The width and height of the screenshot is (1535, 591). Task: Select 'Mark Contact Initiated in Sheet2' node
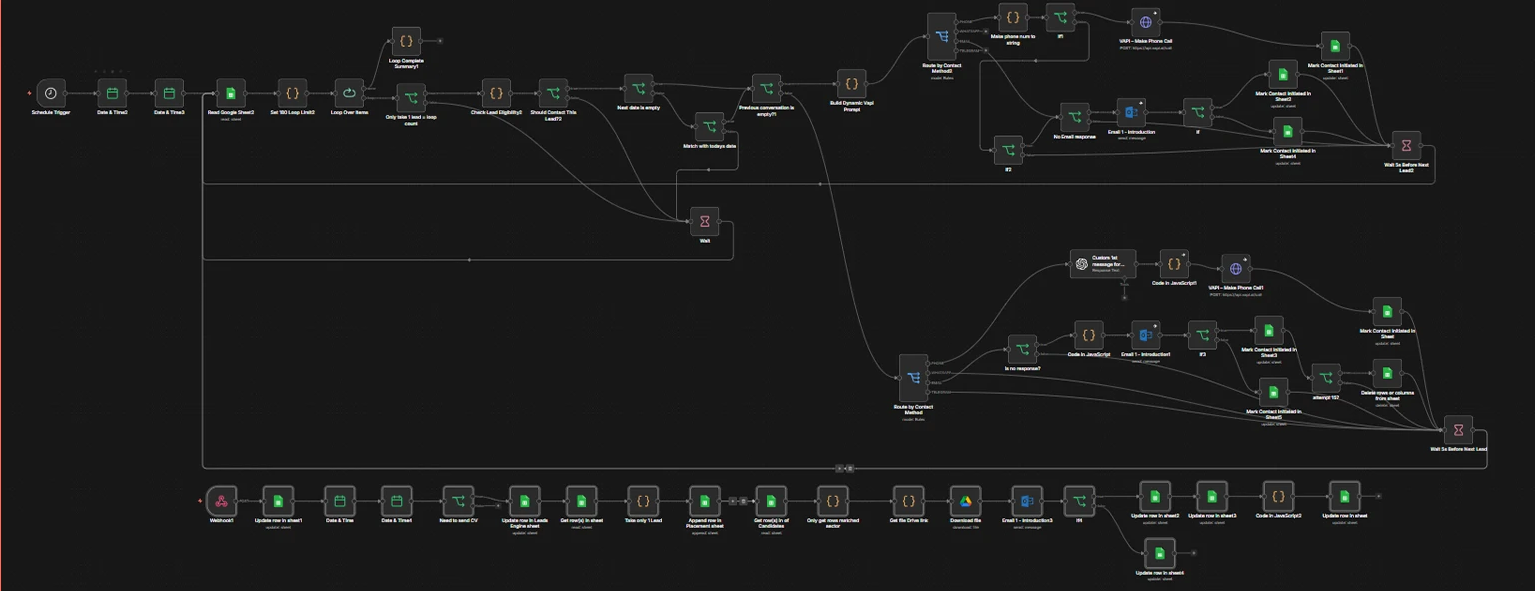pos(1283,74)
